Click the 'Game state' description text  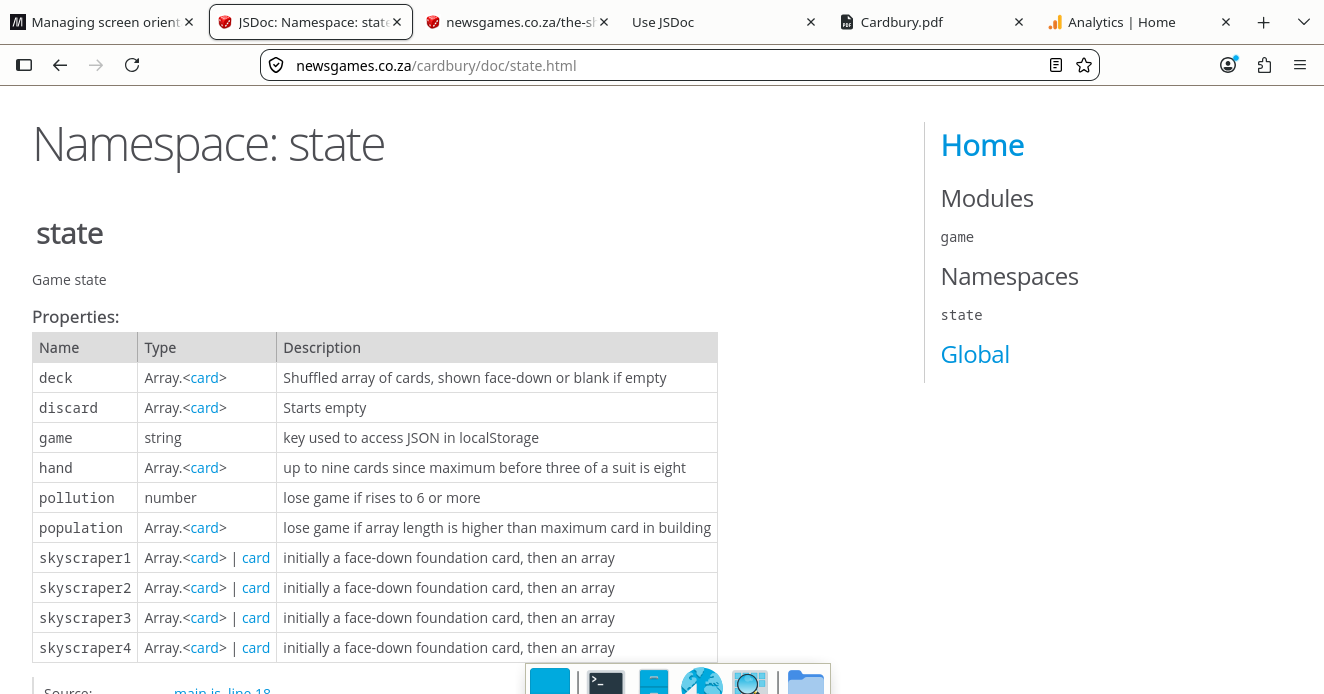pos(69,280)
